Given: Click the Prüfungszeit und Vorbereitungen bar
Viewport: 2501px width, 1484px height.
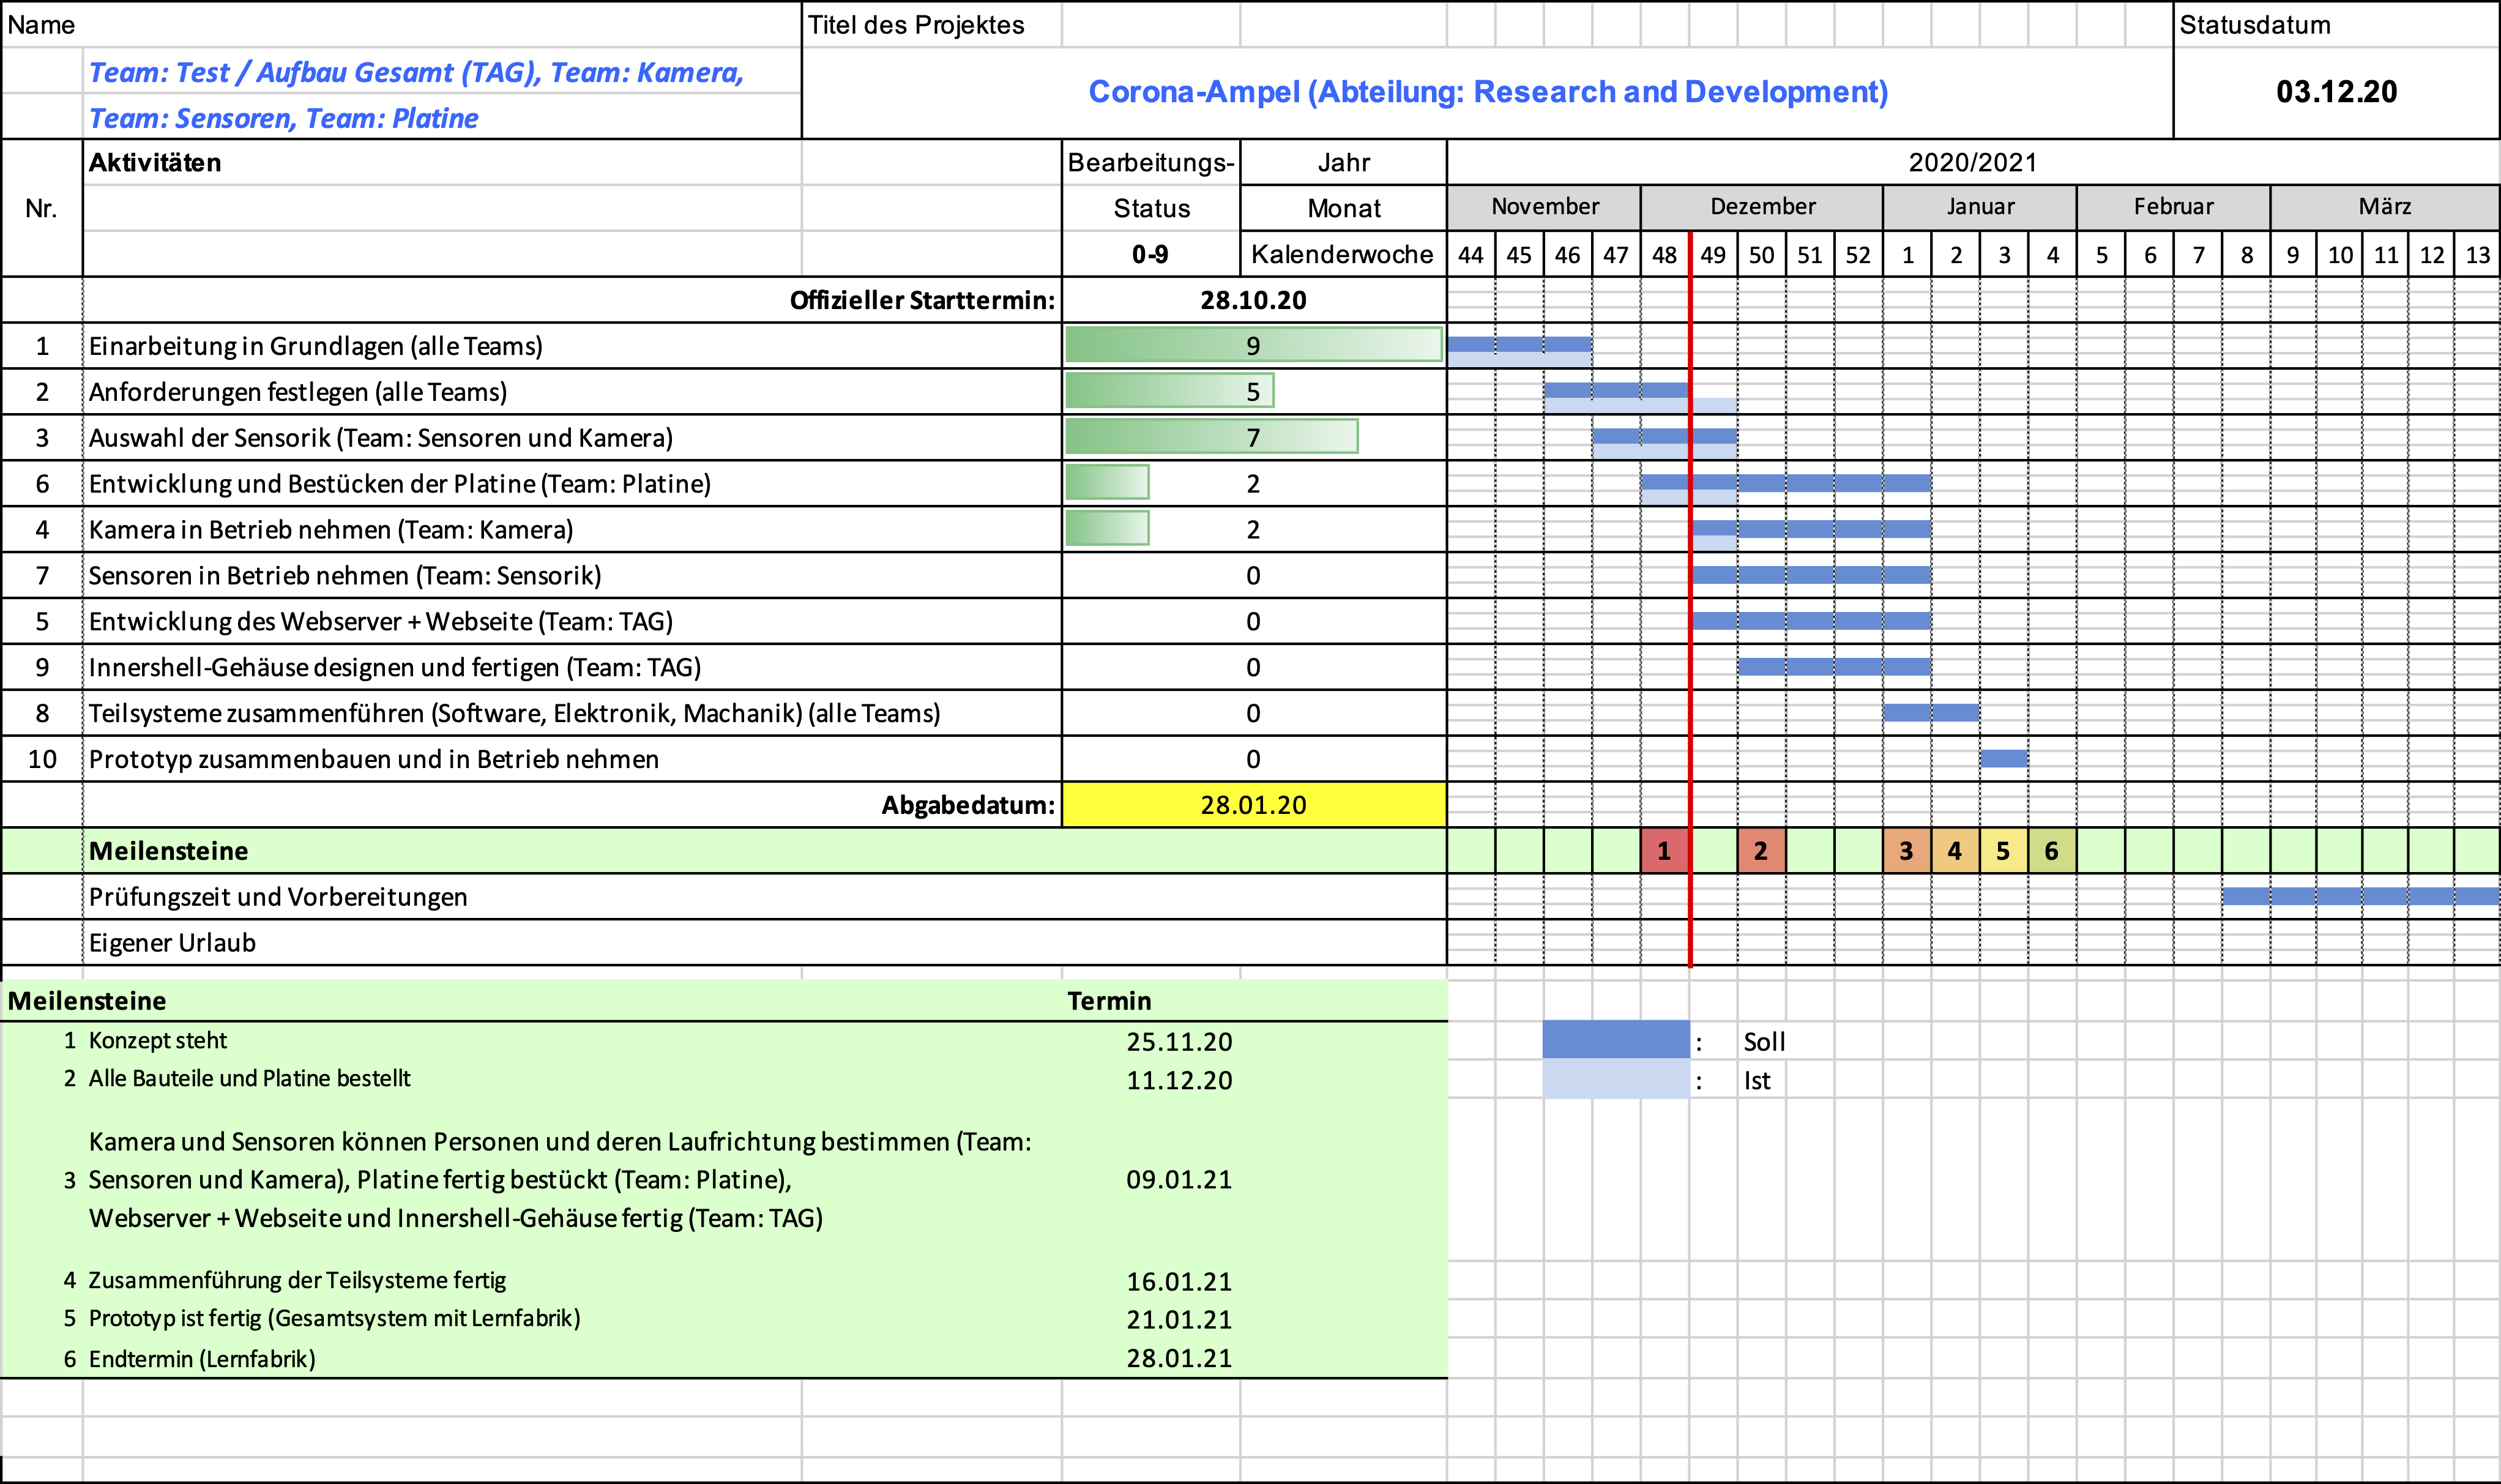Looking at the screenshot, I should (2360, 896).
